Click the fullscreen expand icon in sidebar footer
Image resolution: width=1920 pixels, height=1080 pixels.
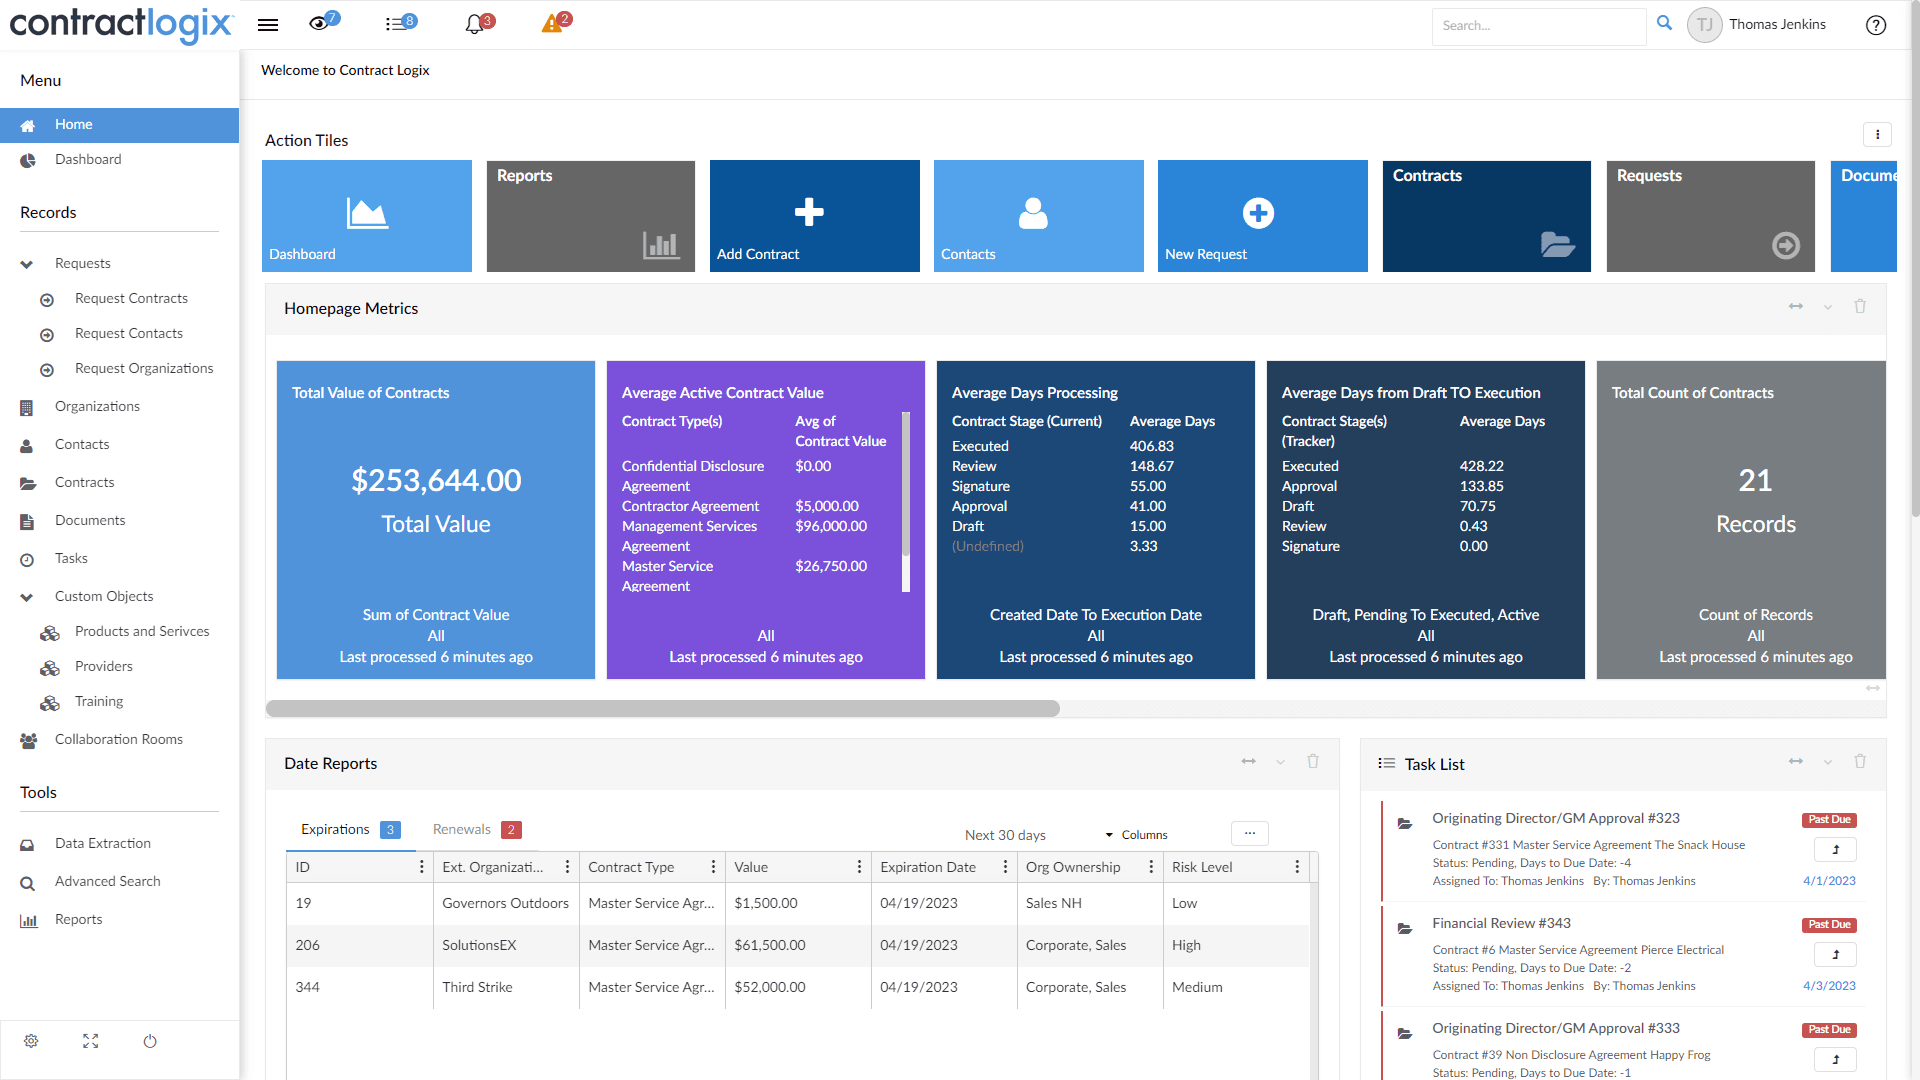(90, 1041)
